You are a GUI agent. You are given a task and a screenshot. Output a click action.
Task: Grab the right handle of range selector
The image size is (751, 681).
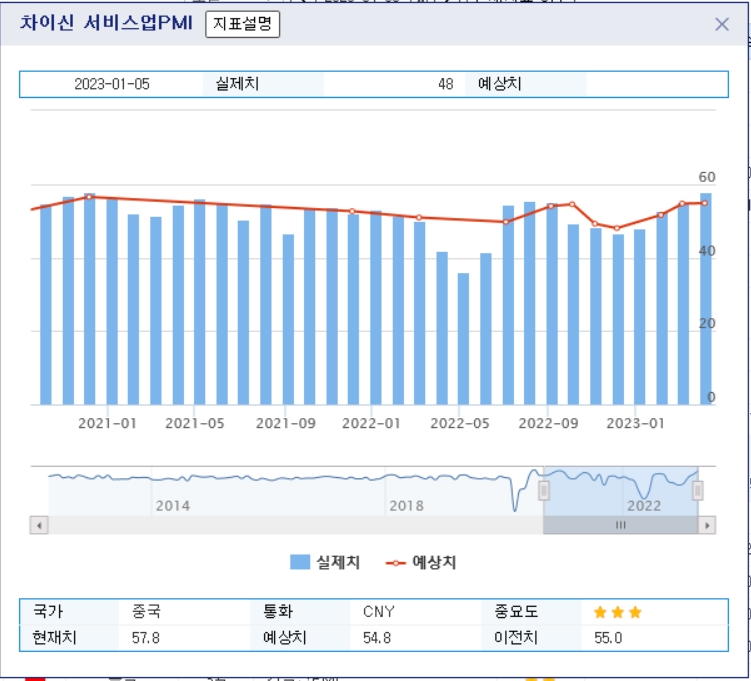click(698, 490)
